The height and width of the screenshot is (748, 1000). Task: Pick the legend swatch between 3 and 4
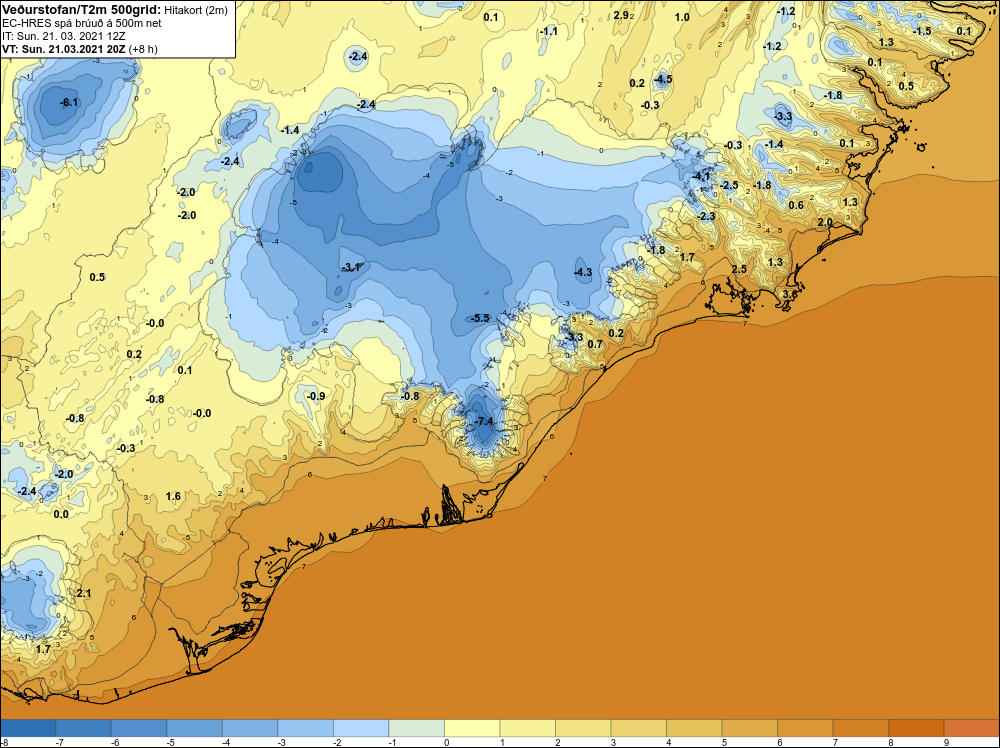pyautogui.click(x=638, y=728)
